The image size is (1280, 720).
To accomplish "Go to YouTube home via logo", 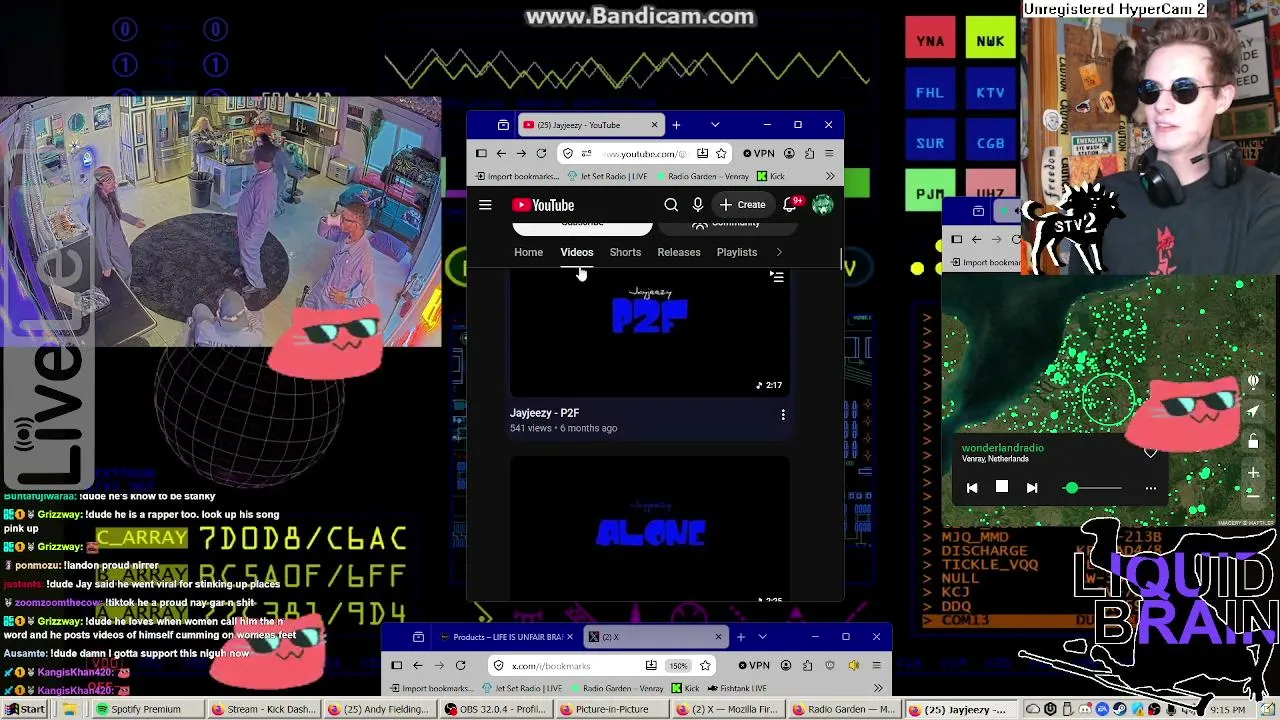I will pos(543,205).
